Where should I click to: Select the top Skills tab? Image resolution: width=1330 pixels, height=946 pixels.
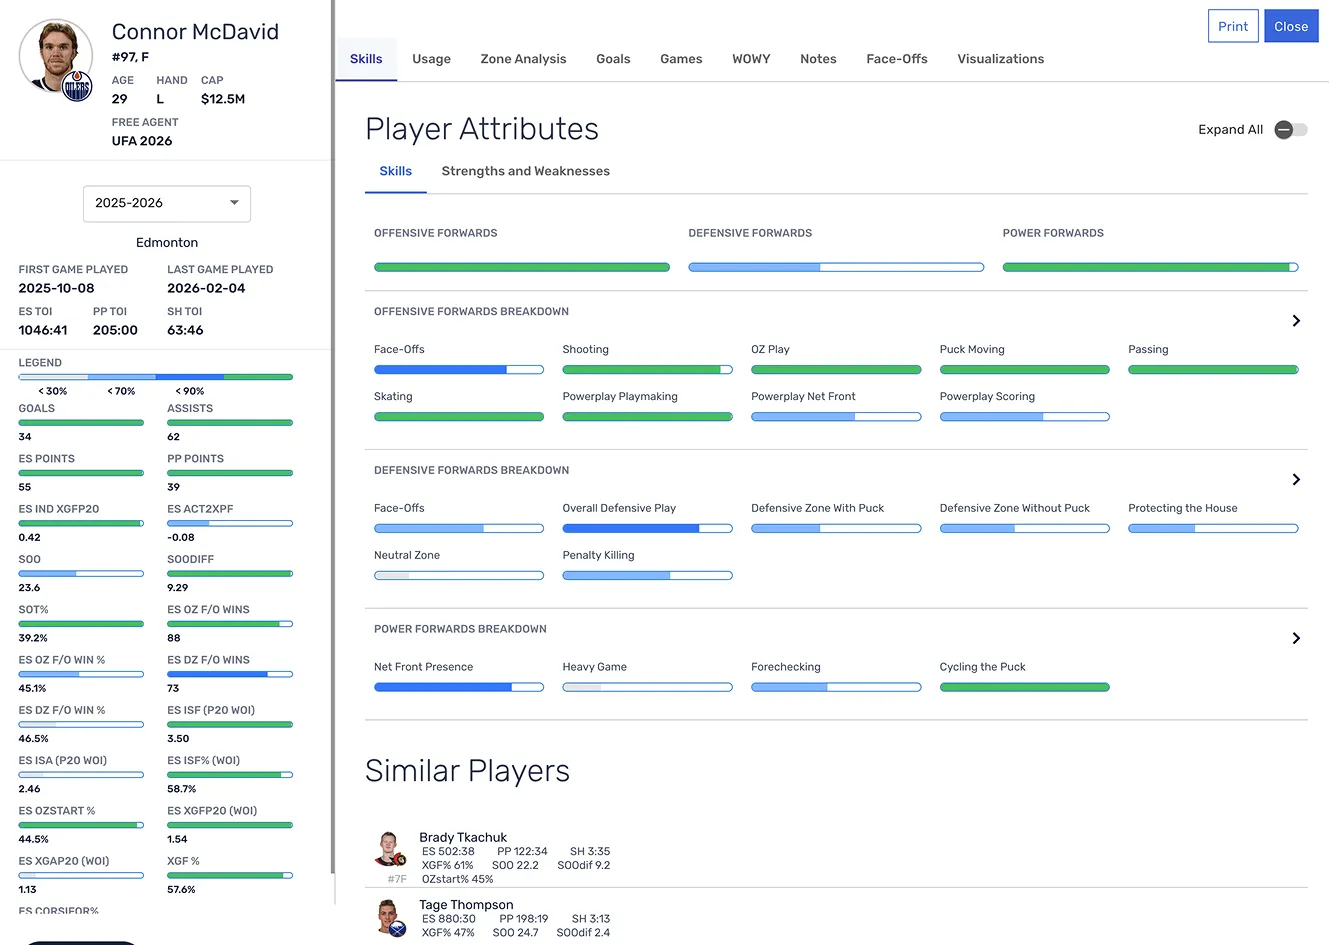pyautogui.click(x=366, y=59)
